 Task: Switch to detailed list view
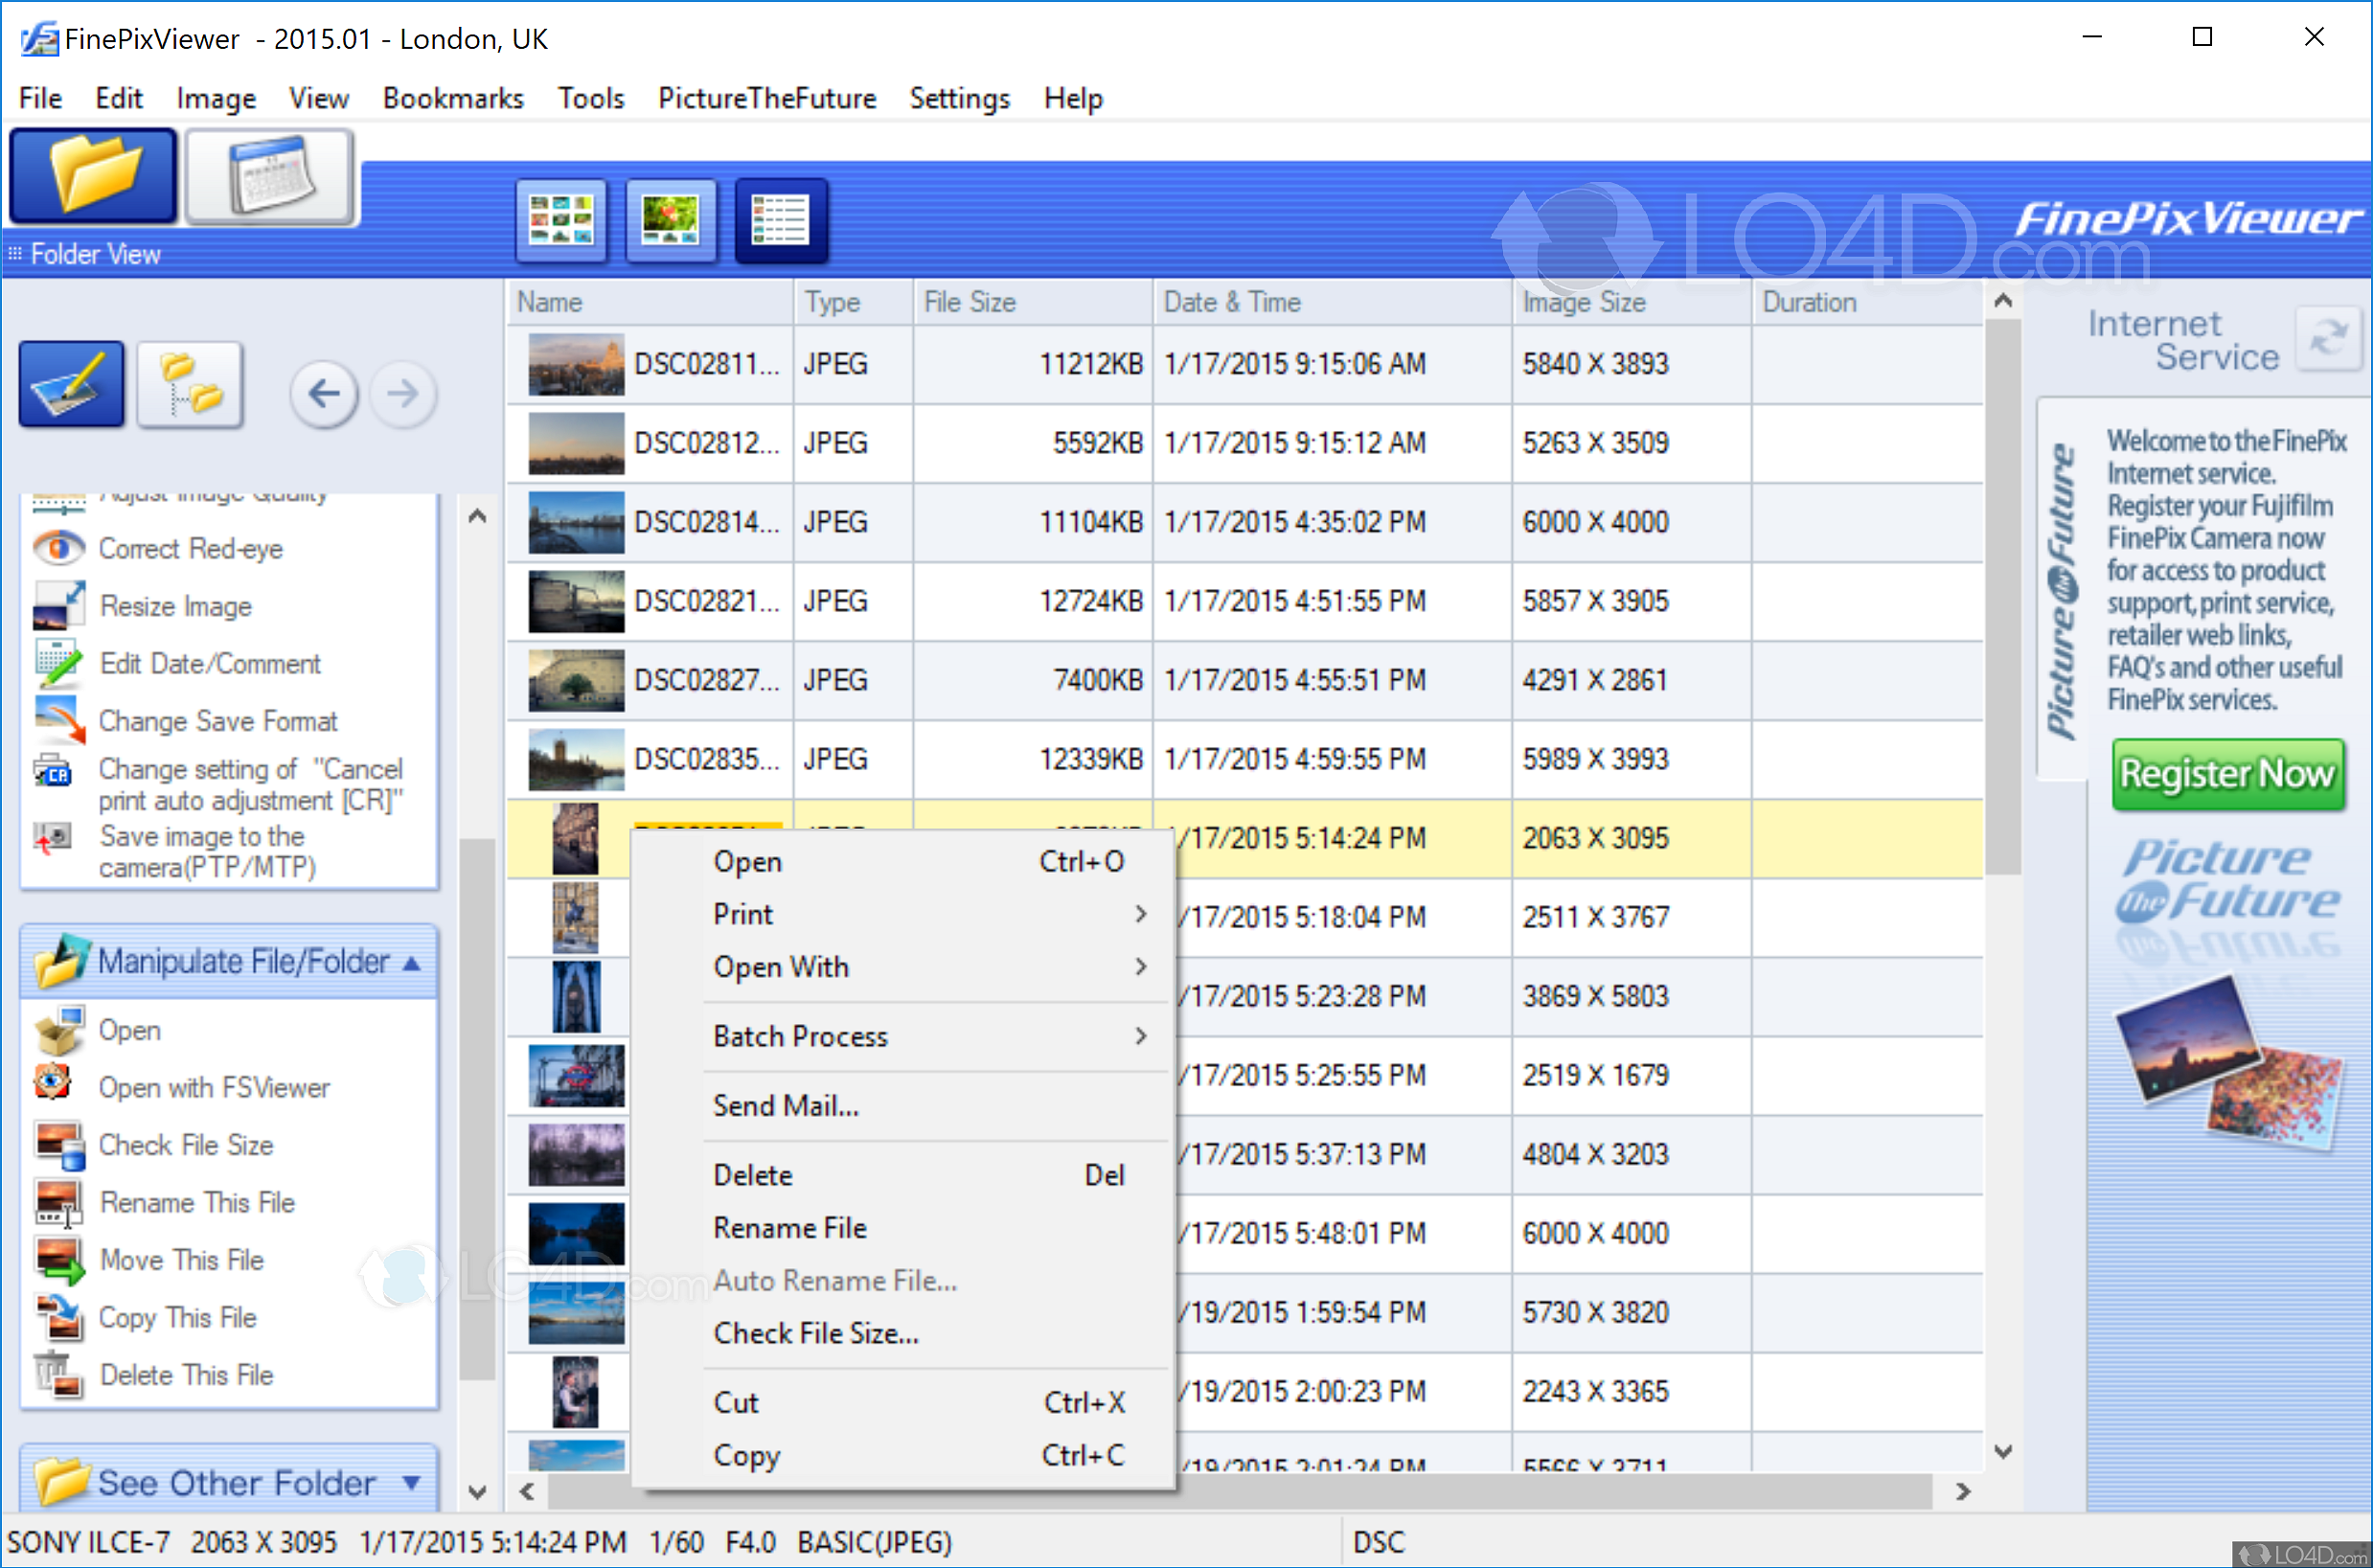click(781, 220)
